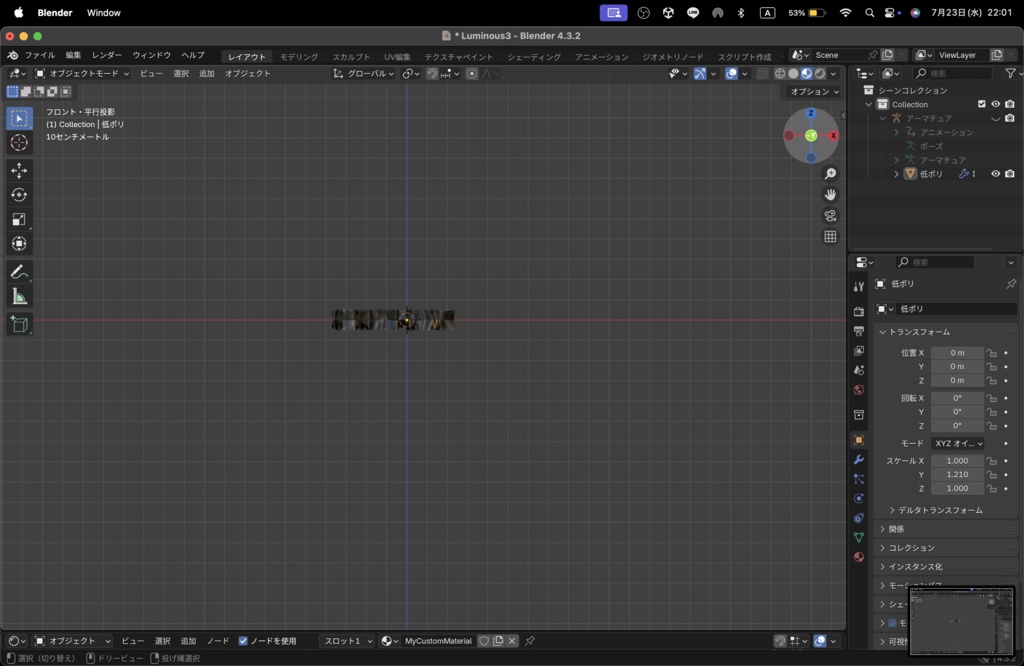Viewport: 1024px width, 666px height.
Task: Hide the 低ポリ object in outliner
Action: pyautogui.click(x=995, y=174)
